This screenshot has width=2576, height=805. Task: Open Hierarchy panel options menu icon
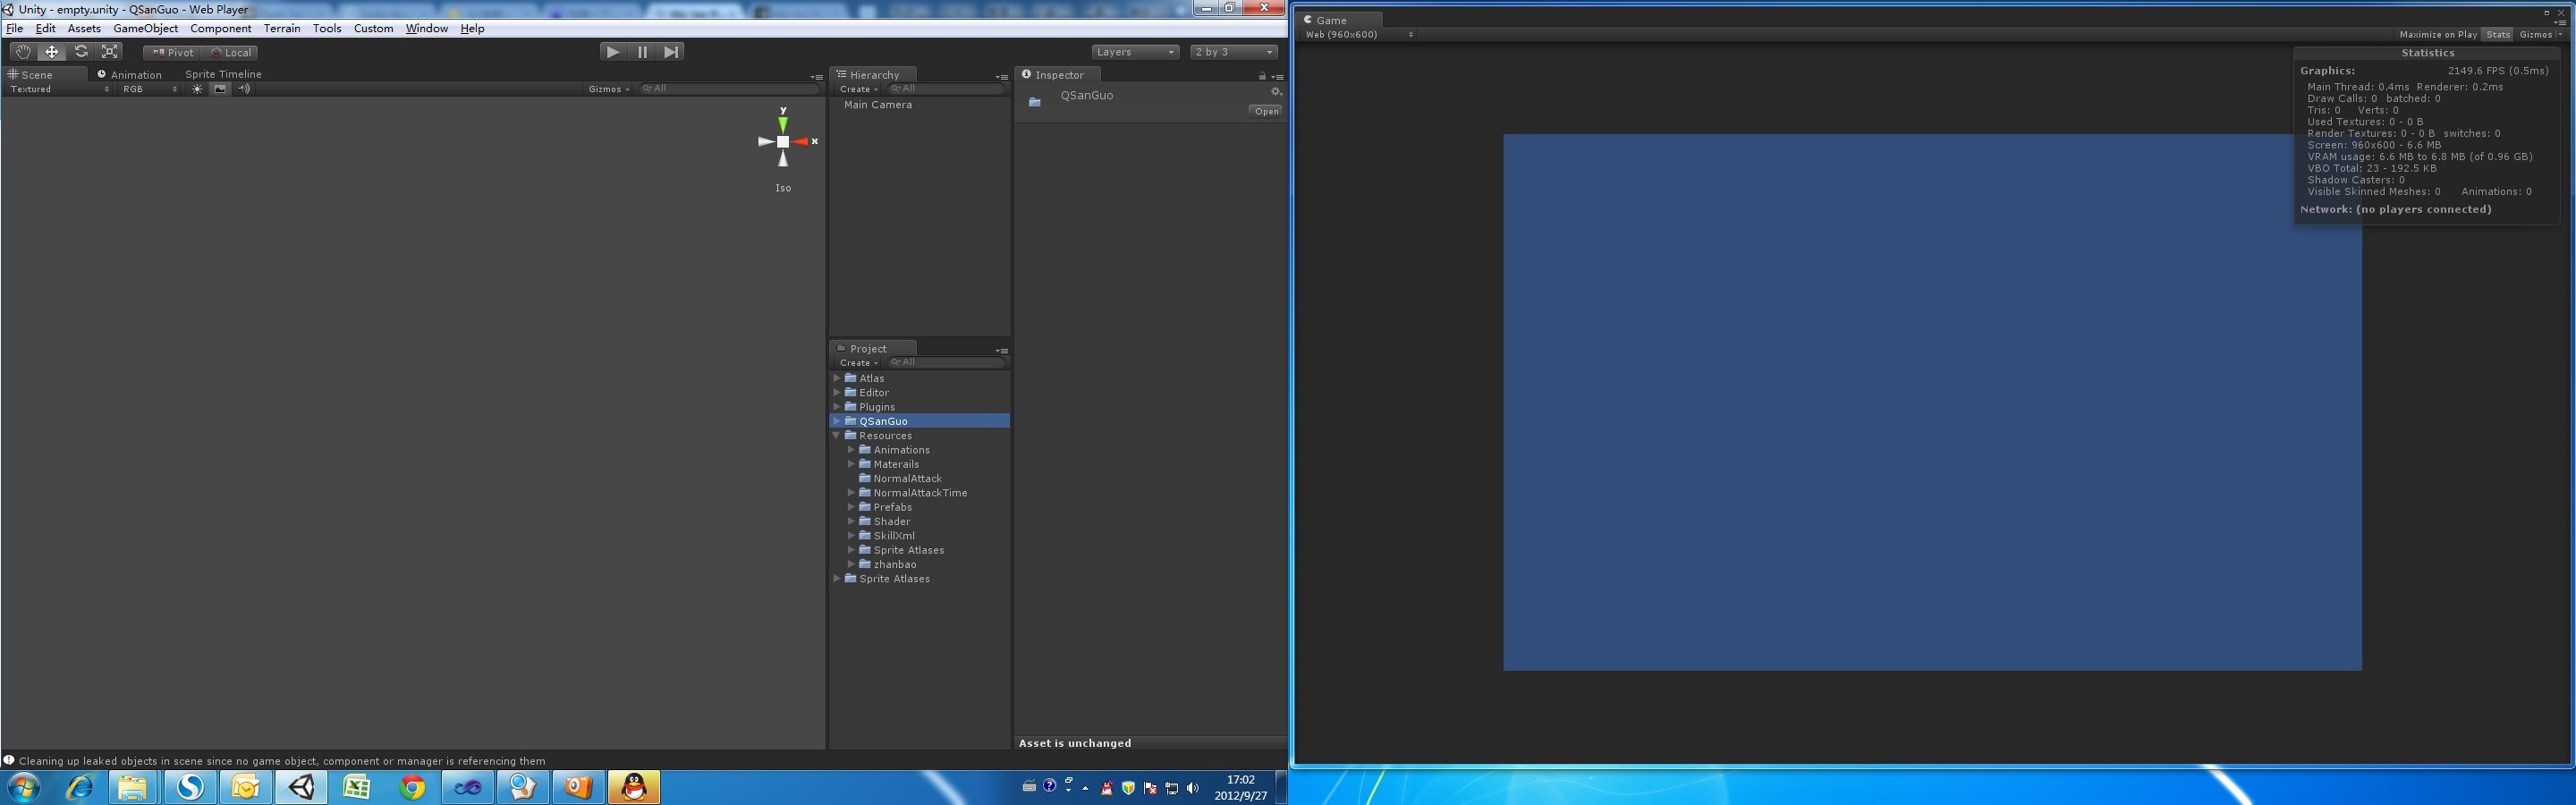click(1002, 77)
